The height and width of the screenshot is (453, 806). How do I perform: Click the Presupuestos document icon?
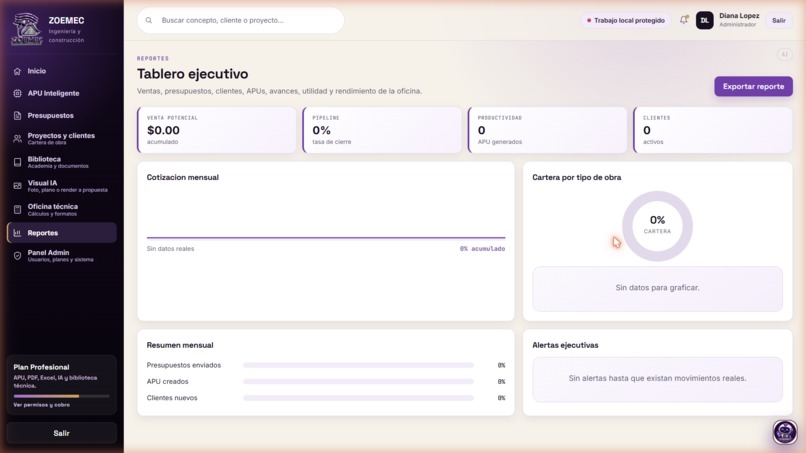tap(17, 116)
